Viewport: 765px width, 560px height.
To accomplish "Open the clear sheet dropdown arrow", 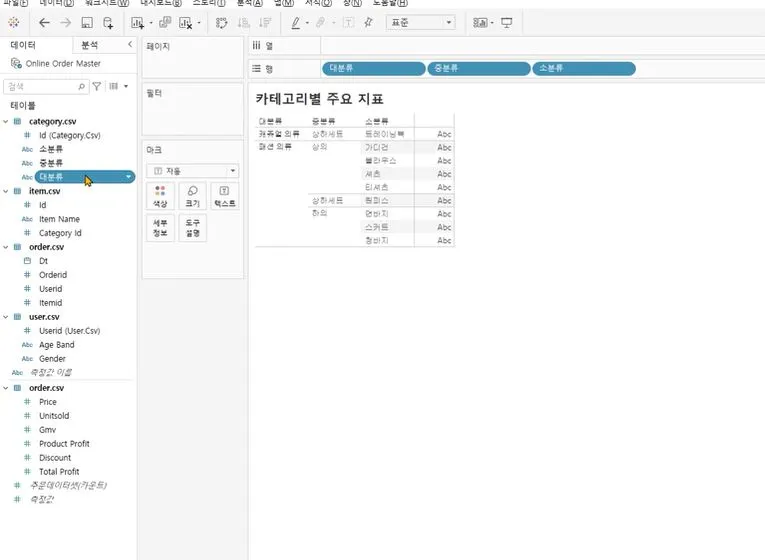I will click(199, 23).
